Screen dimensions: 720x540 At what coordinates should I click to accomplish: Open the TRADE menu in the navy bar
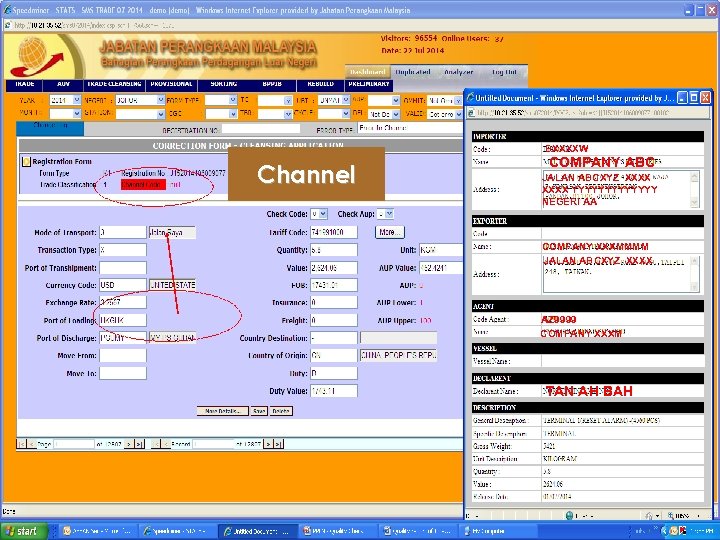[x=24, y=85]
